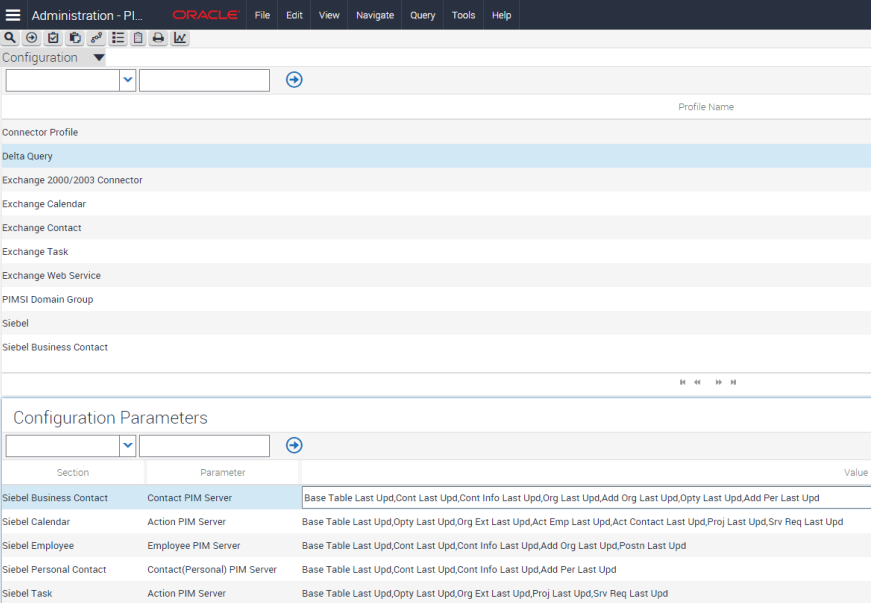Select the Exchange Task row
The height and width of the screenshot is (603, 871).
pos(436,252)
